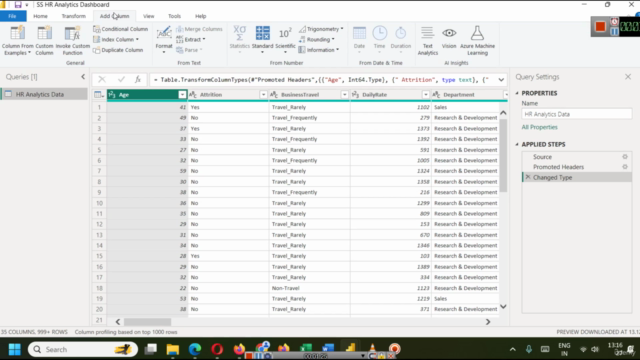Click Age column data type icon
Screen dimensions: 640x360
tap(112, 95)
